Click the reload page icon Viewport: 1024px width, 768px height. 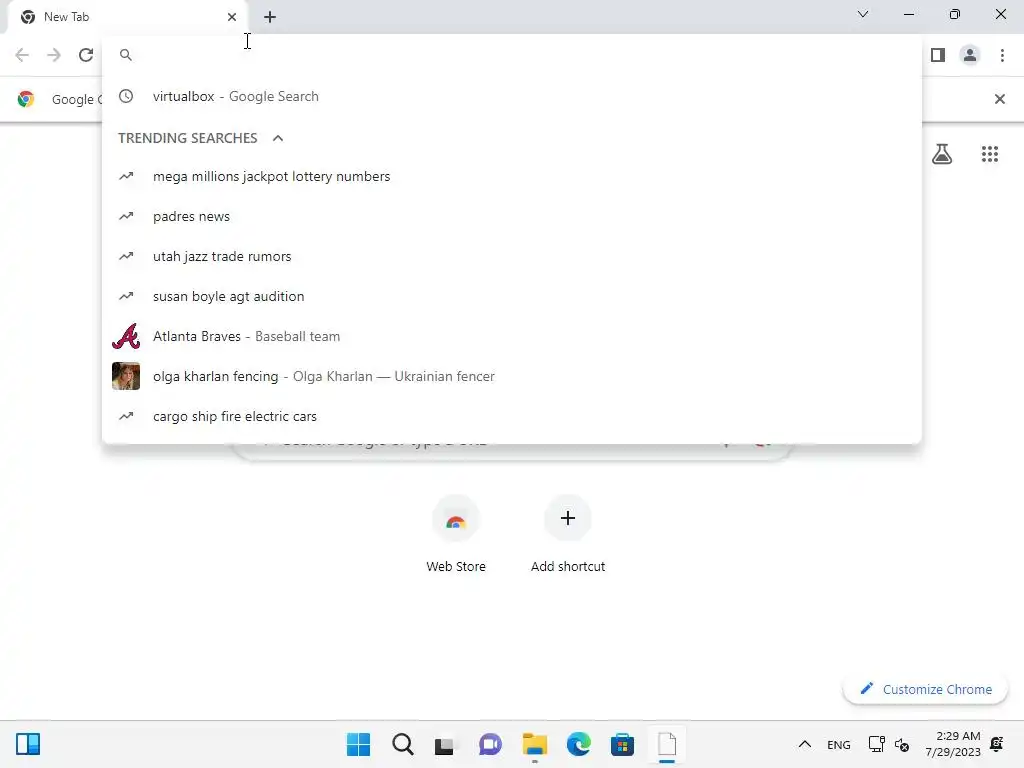[x=86, y=55]
